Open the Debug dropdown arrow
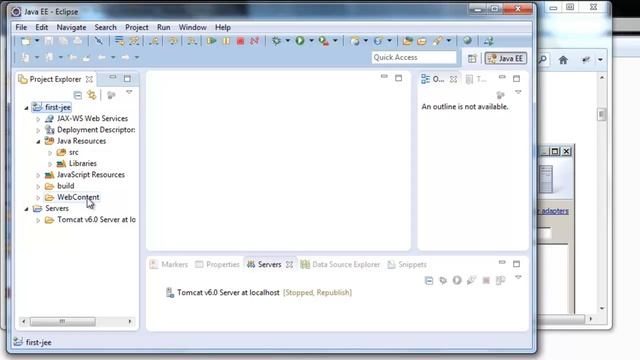Image resolution: width=640 pixels, height=360 pixels. [x=287, y=41]
